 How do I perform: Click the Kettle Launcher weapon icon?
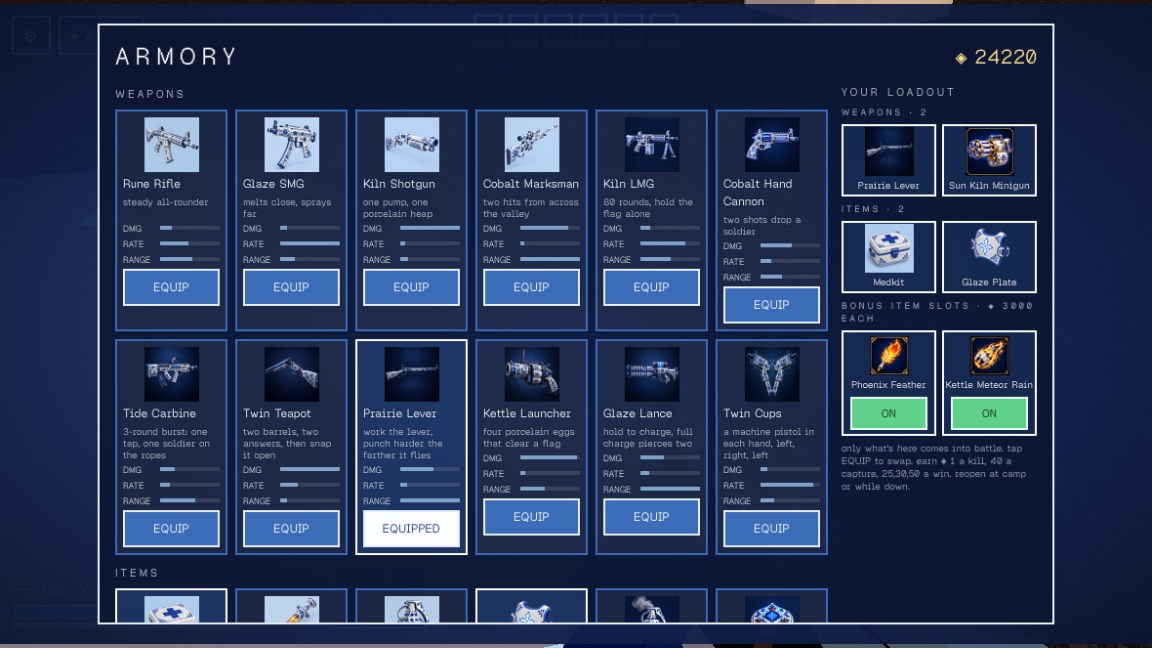[x=531, y=374]
